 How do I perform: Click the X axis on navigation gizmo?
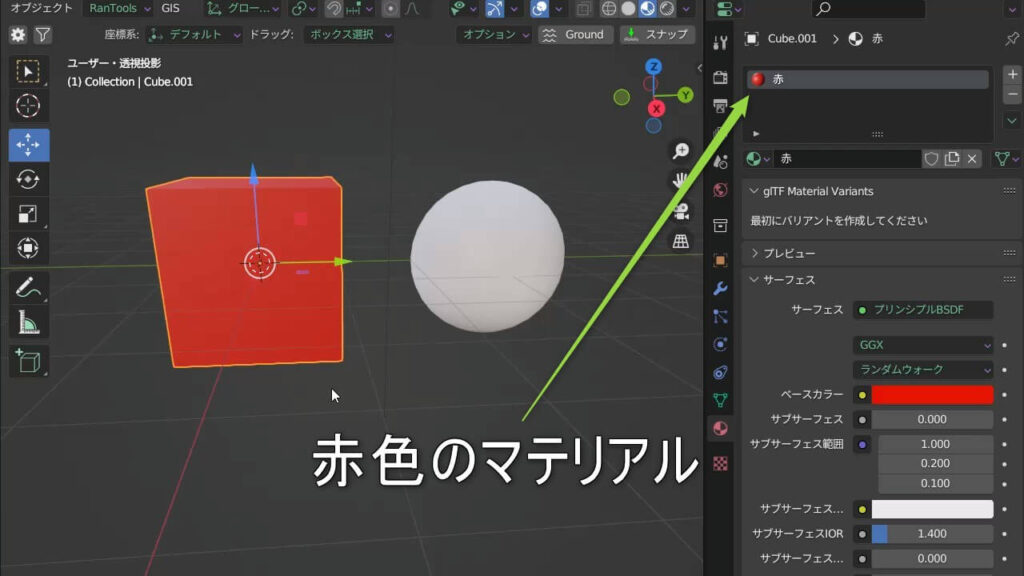pos(656,108)
